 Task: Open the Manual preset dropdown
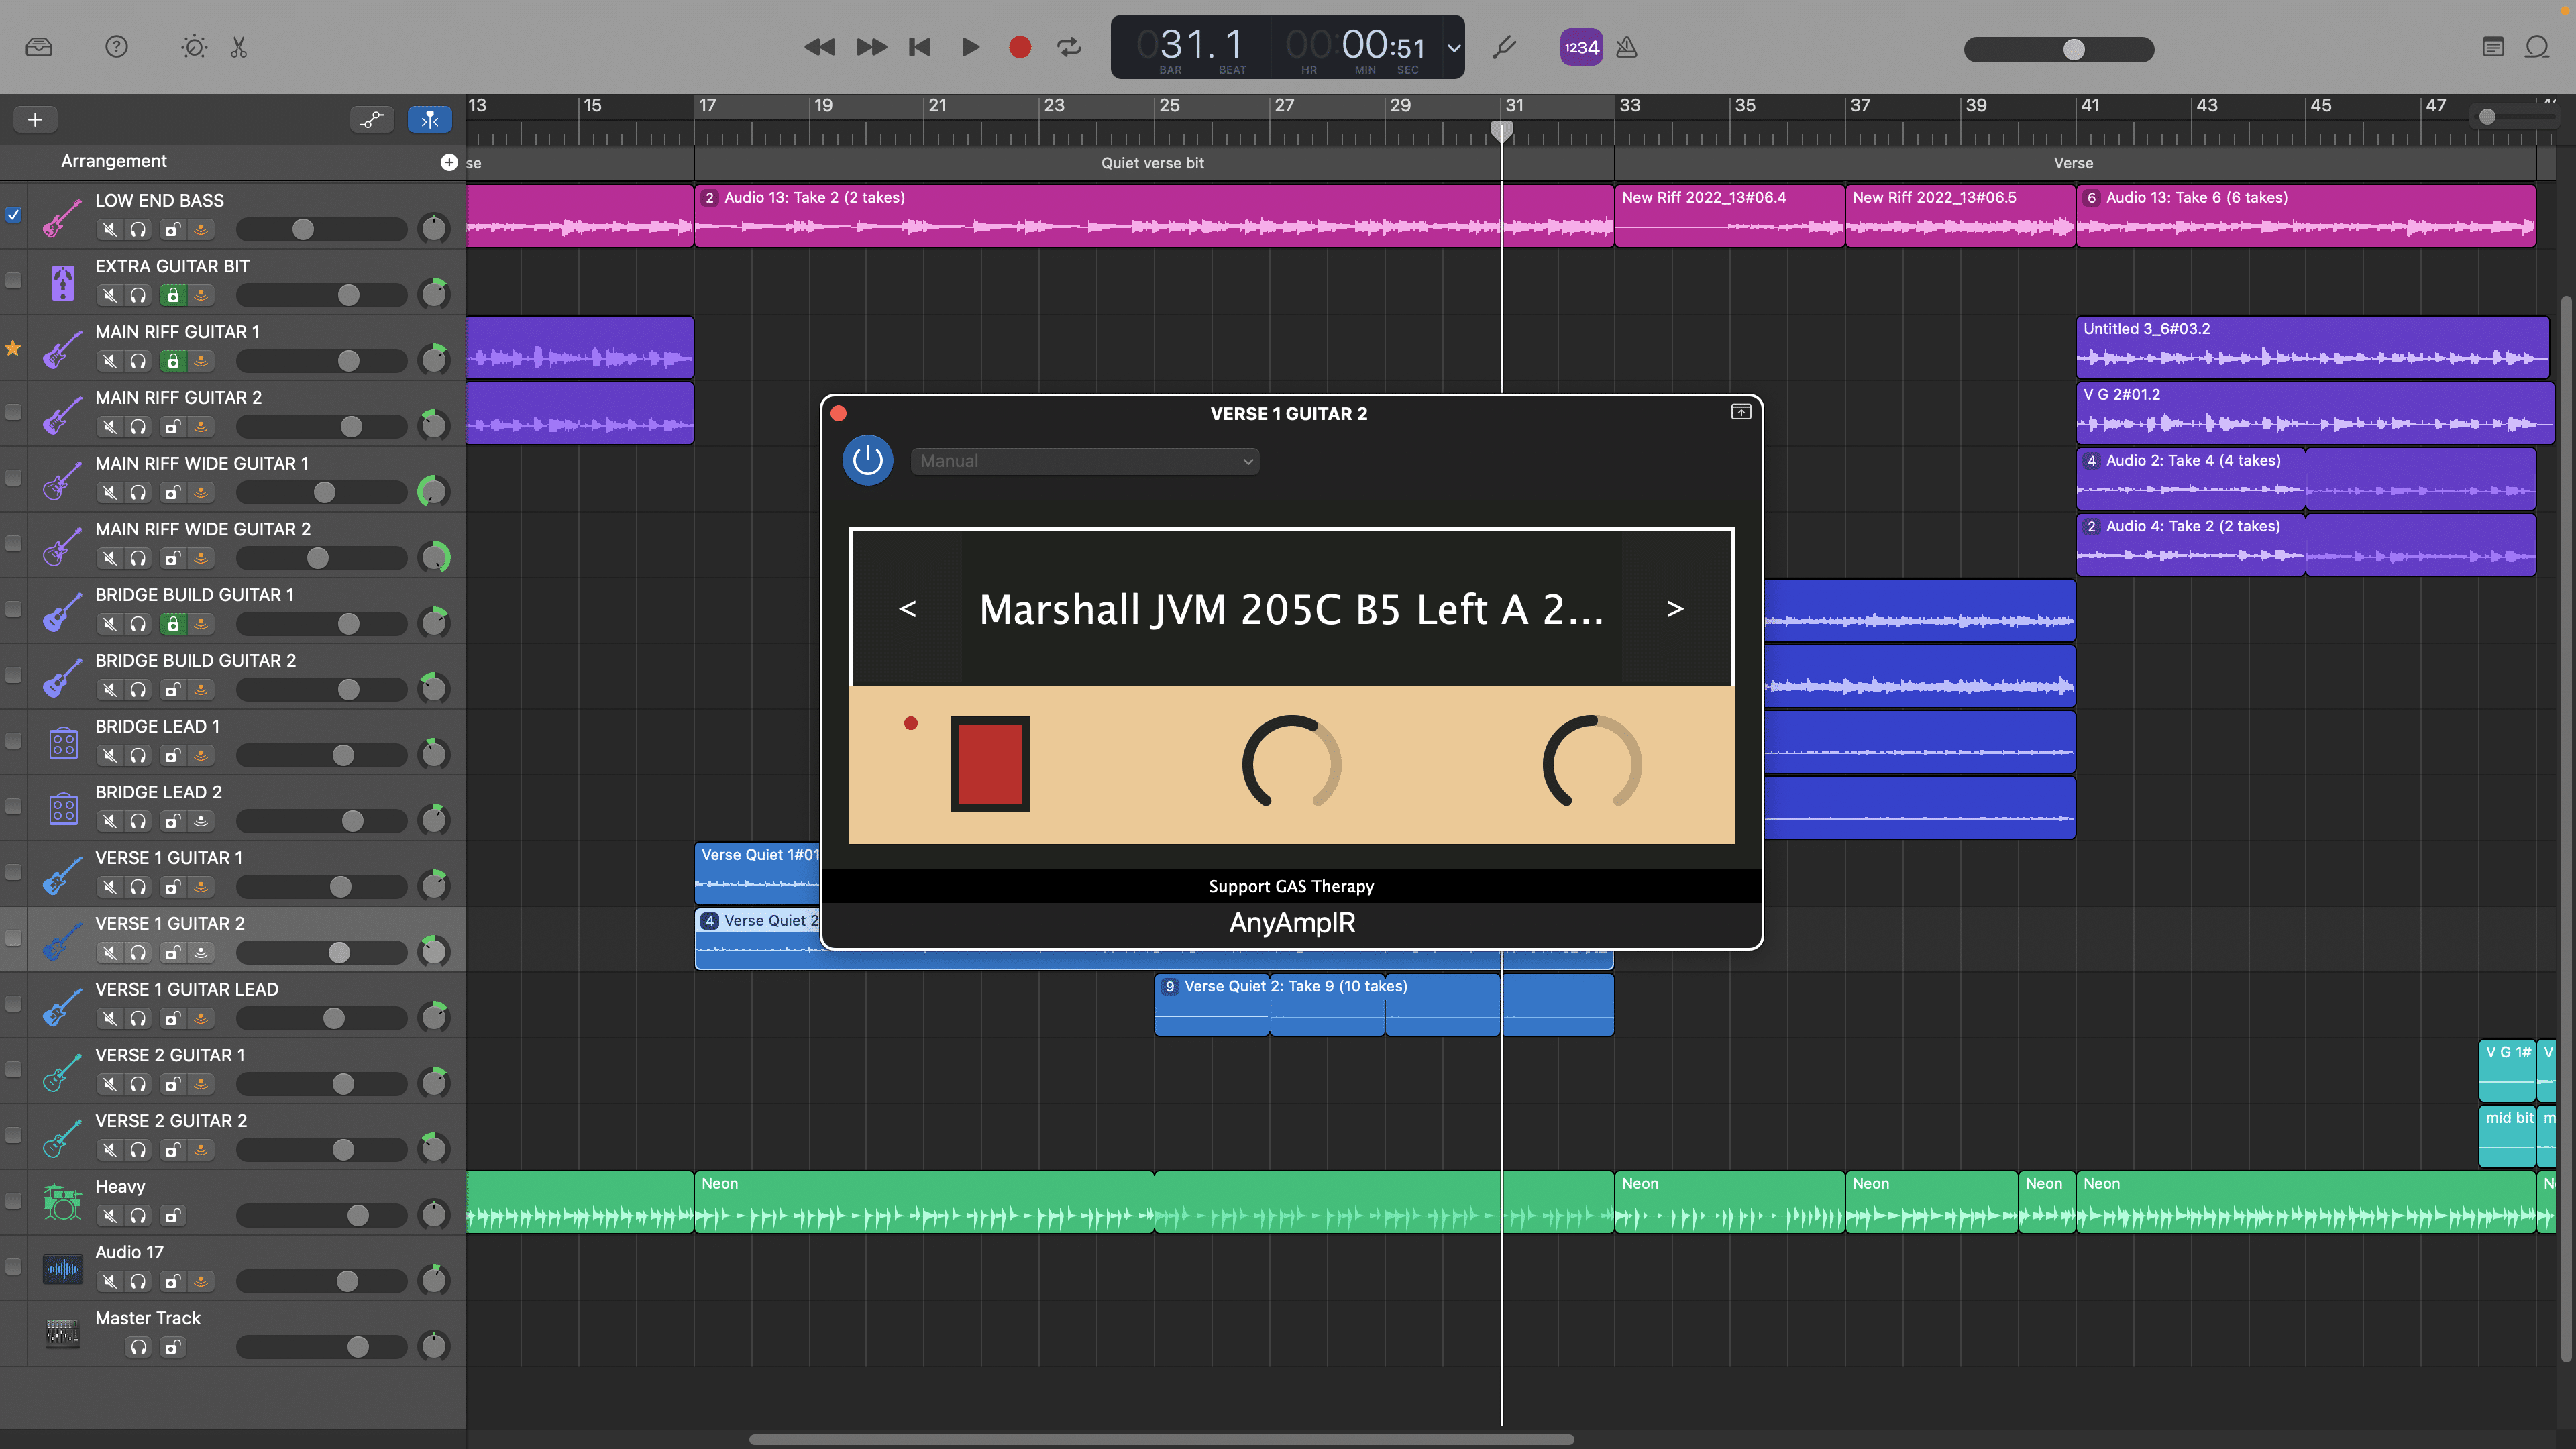pyautogui.click(x=1084, y=461)
